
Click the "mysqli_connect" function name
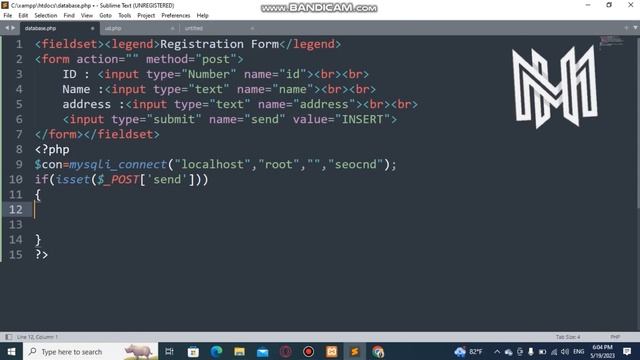(118, 164)
